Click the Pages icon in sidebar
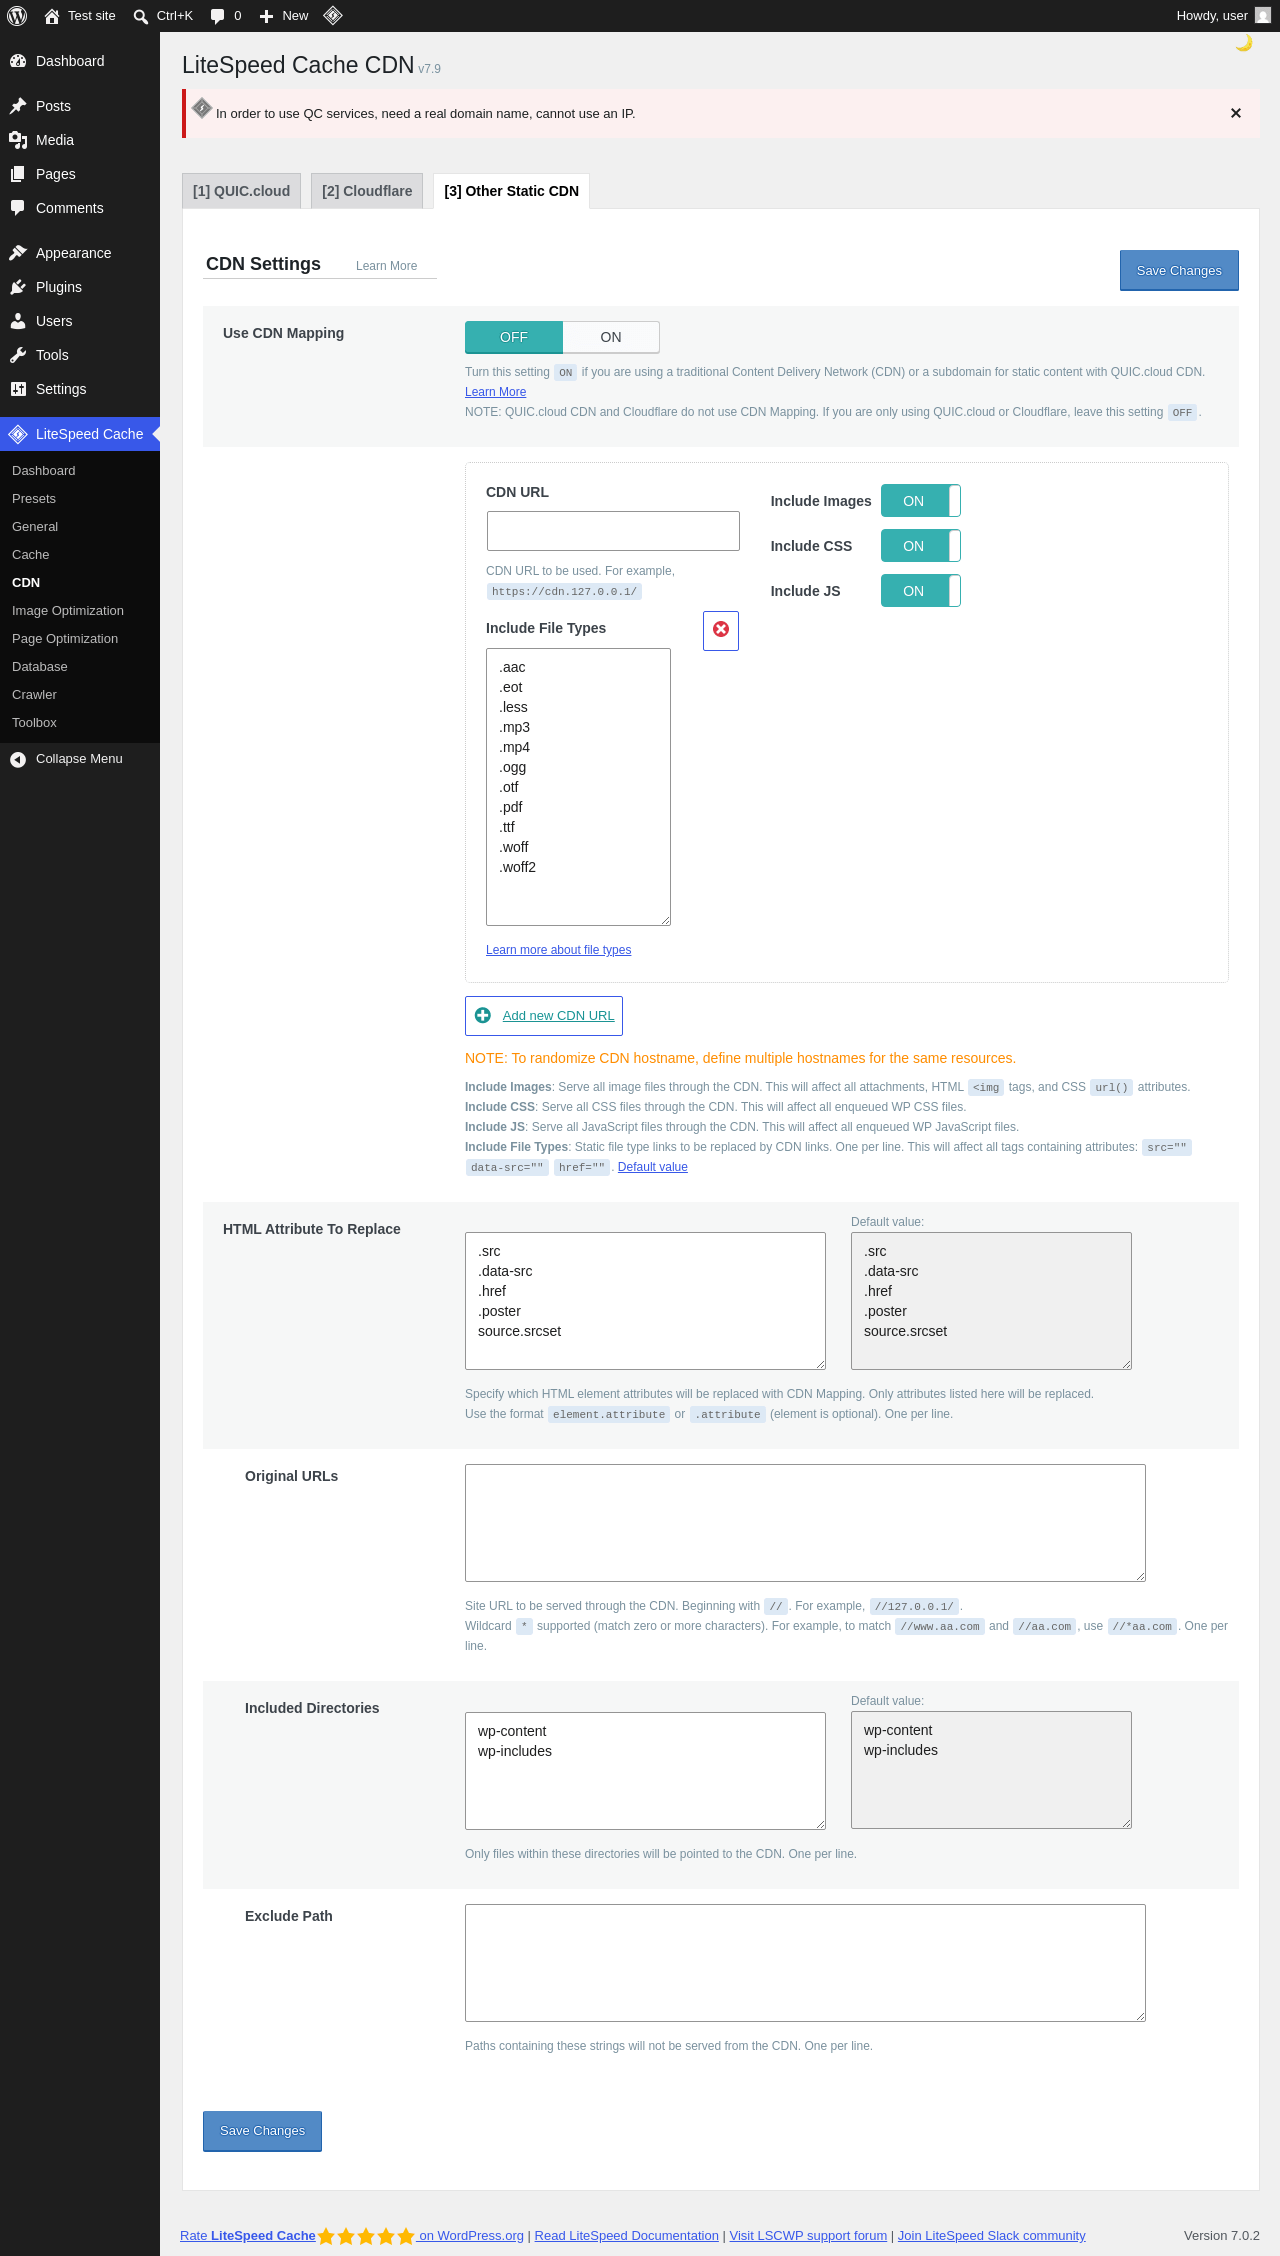Viewport: 1280px width, 2256px height. (x=18, y=174)
